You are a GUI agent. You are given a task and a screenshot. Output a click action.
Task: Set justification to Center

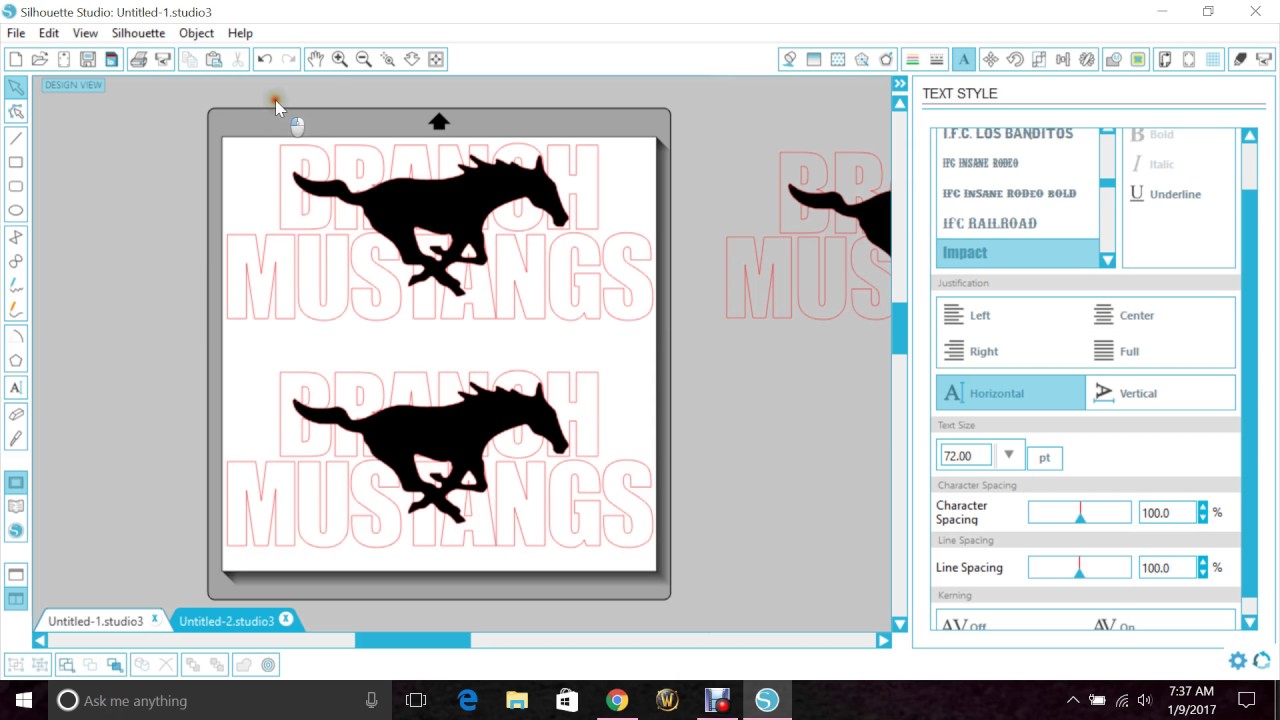click(x=1124, y=315)
